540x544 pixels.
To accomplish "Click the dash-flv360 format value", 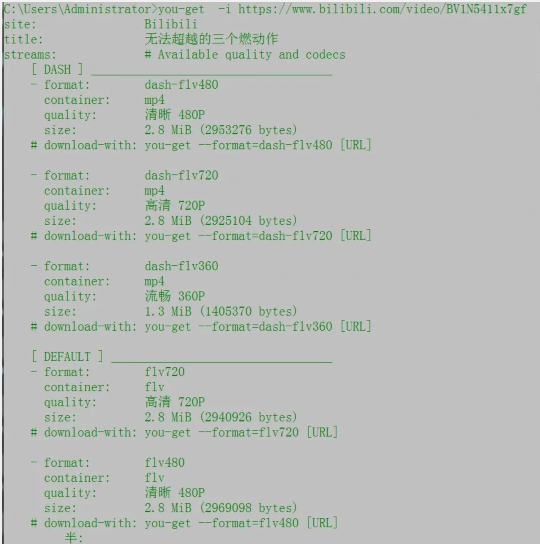I will [x=182, y=266].
